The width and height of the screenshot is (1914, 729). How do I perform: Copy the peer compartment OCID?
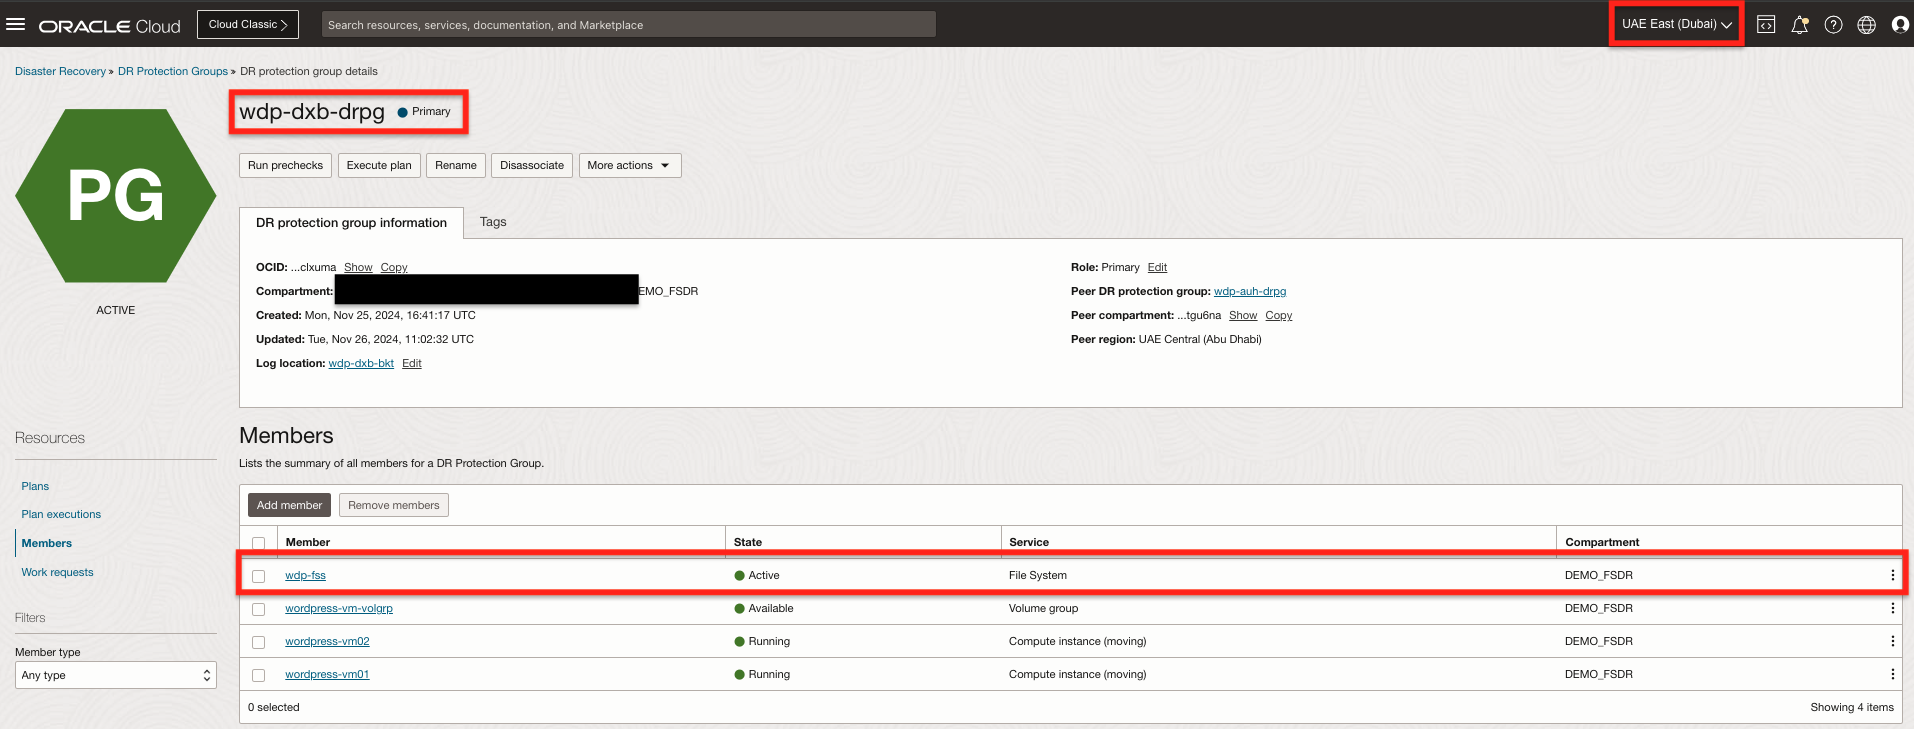1279,315
